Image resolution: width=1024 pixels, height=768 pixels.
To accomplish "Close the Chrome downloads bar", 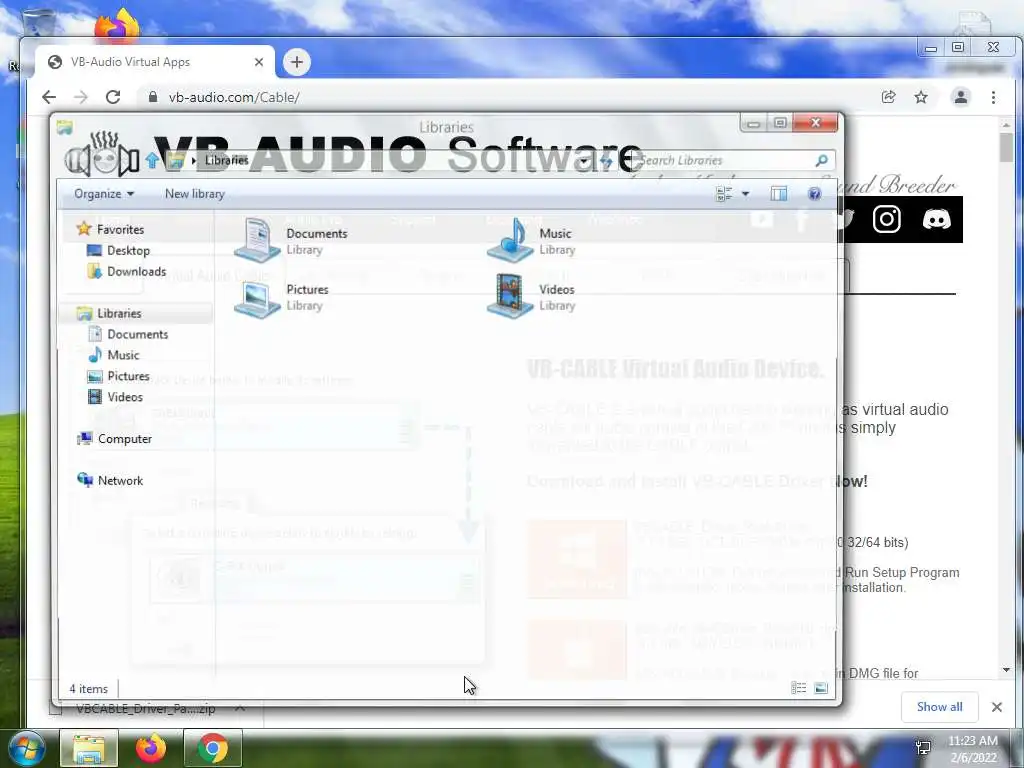I will tap(997, 707).
